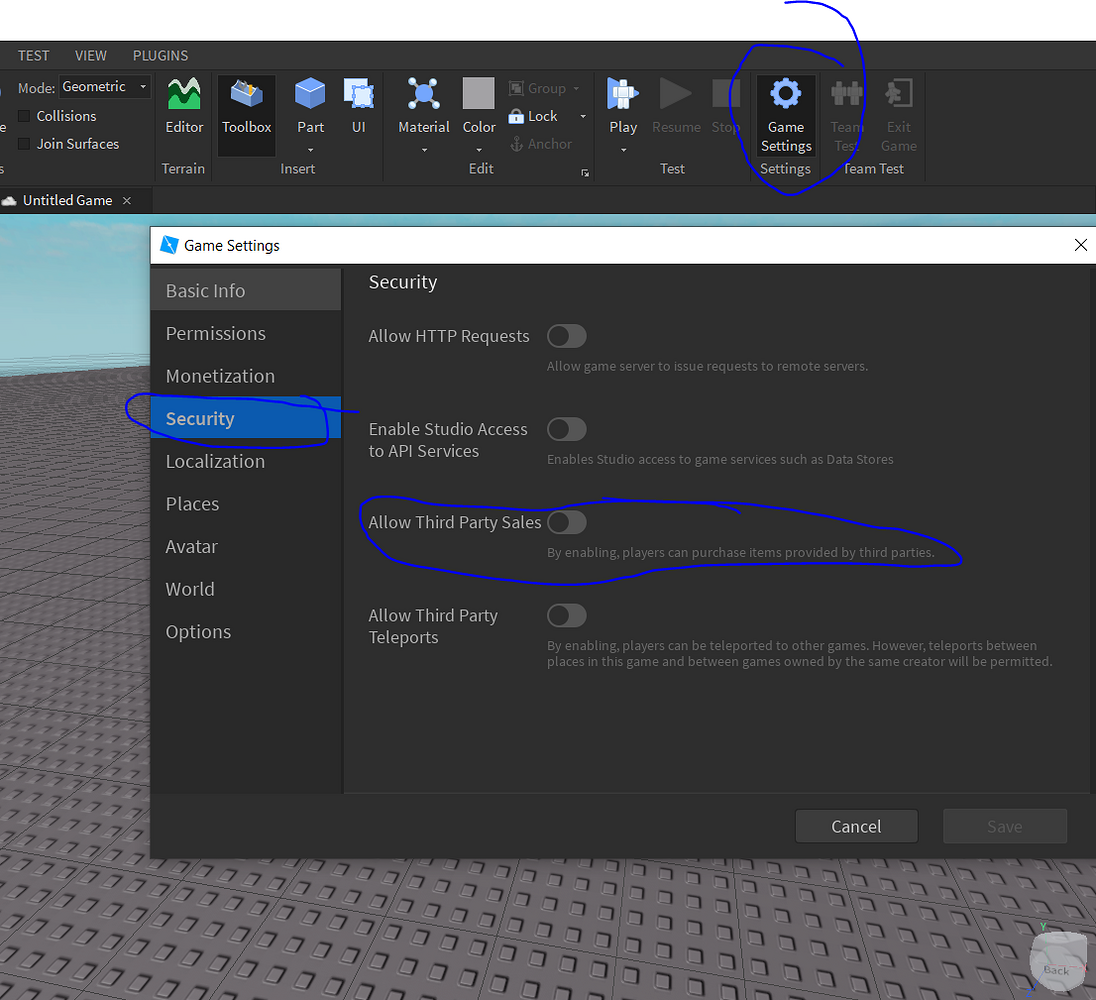Open the Lock tool dropdown
The height and width of the screenshot is (1000, 1096).
582,116
